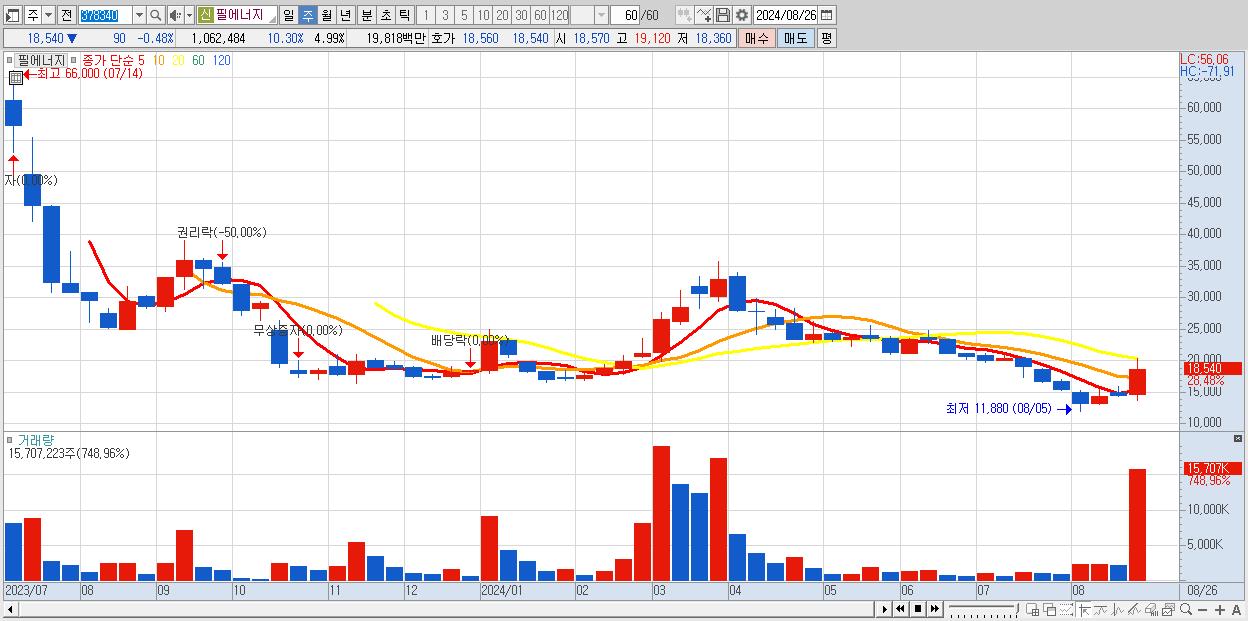The image size is (1248, 621).
Task: Click the 거래량 volume label
Action: [36, 439]
